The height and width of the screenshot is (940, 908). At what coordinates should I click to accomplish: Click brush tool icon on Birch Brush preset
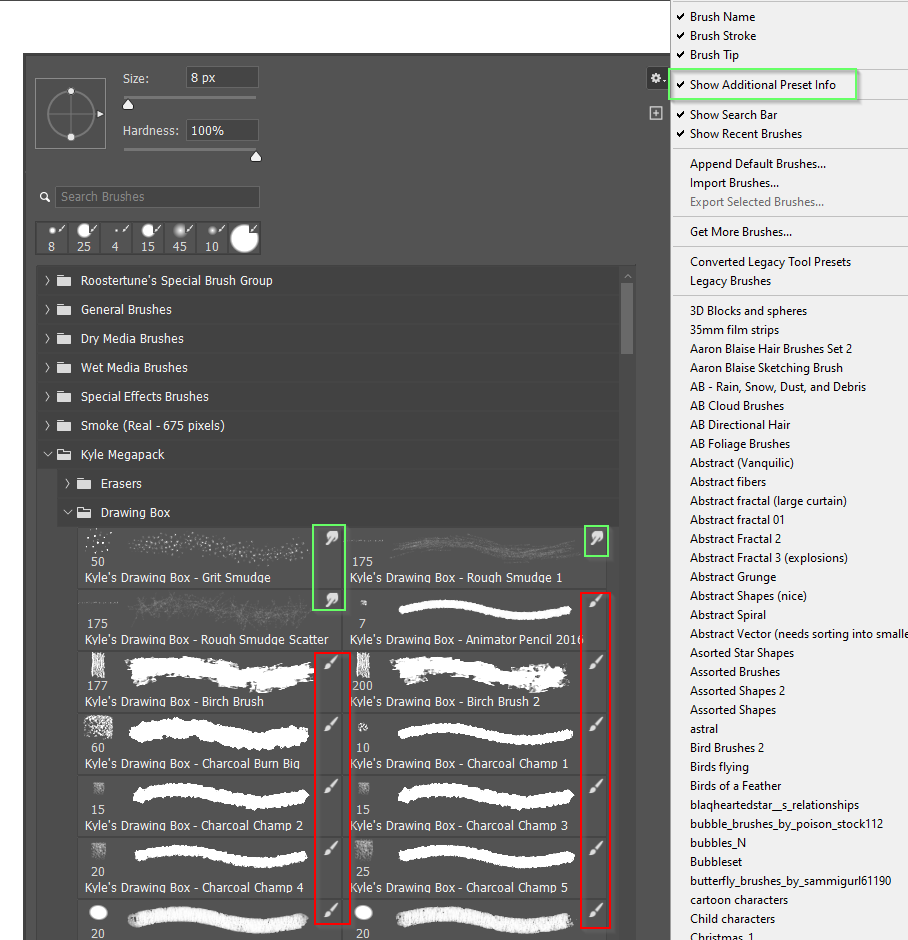331,662
